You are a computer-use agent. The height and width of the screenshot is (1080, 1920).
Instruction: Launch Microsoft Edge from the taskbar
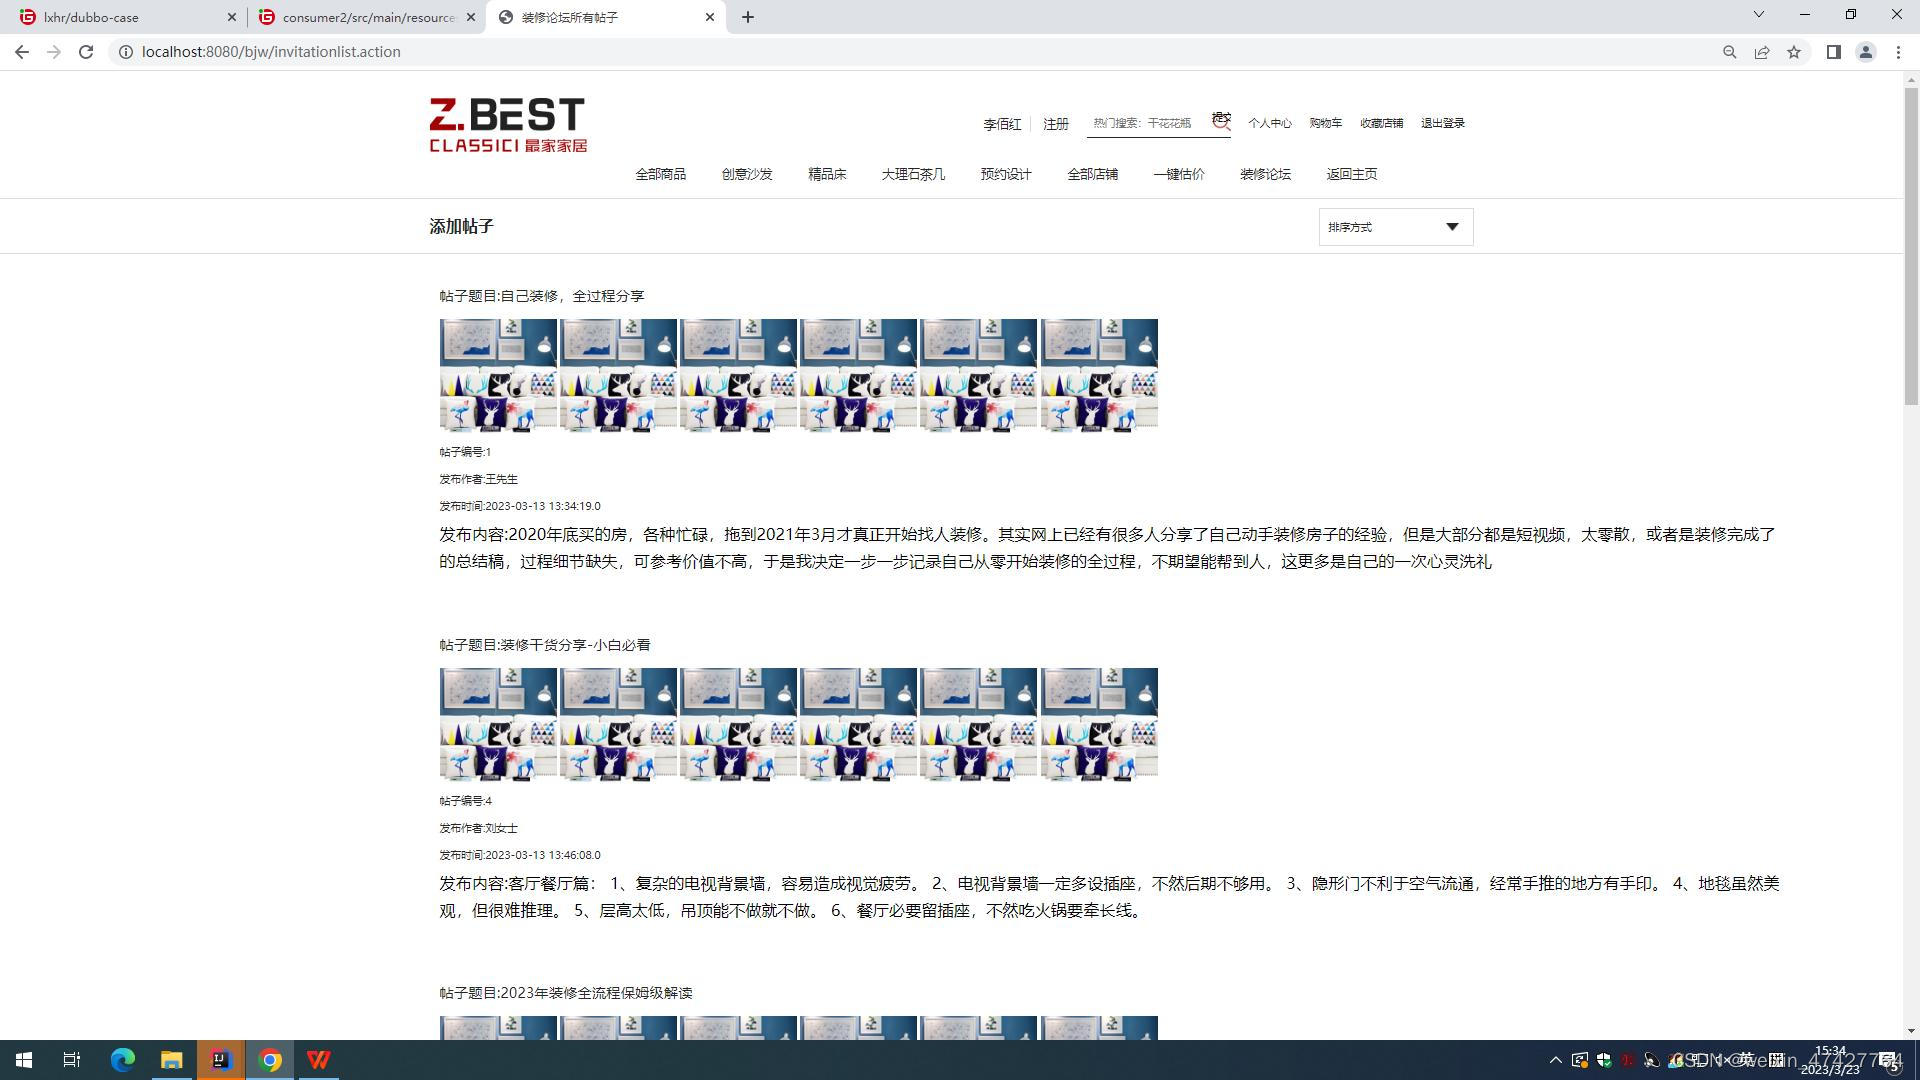click(123, 1060)
